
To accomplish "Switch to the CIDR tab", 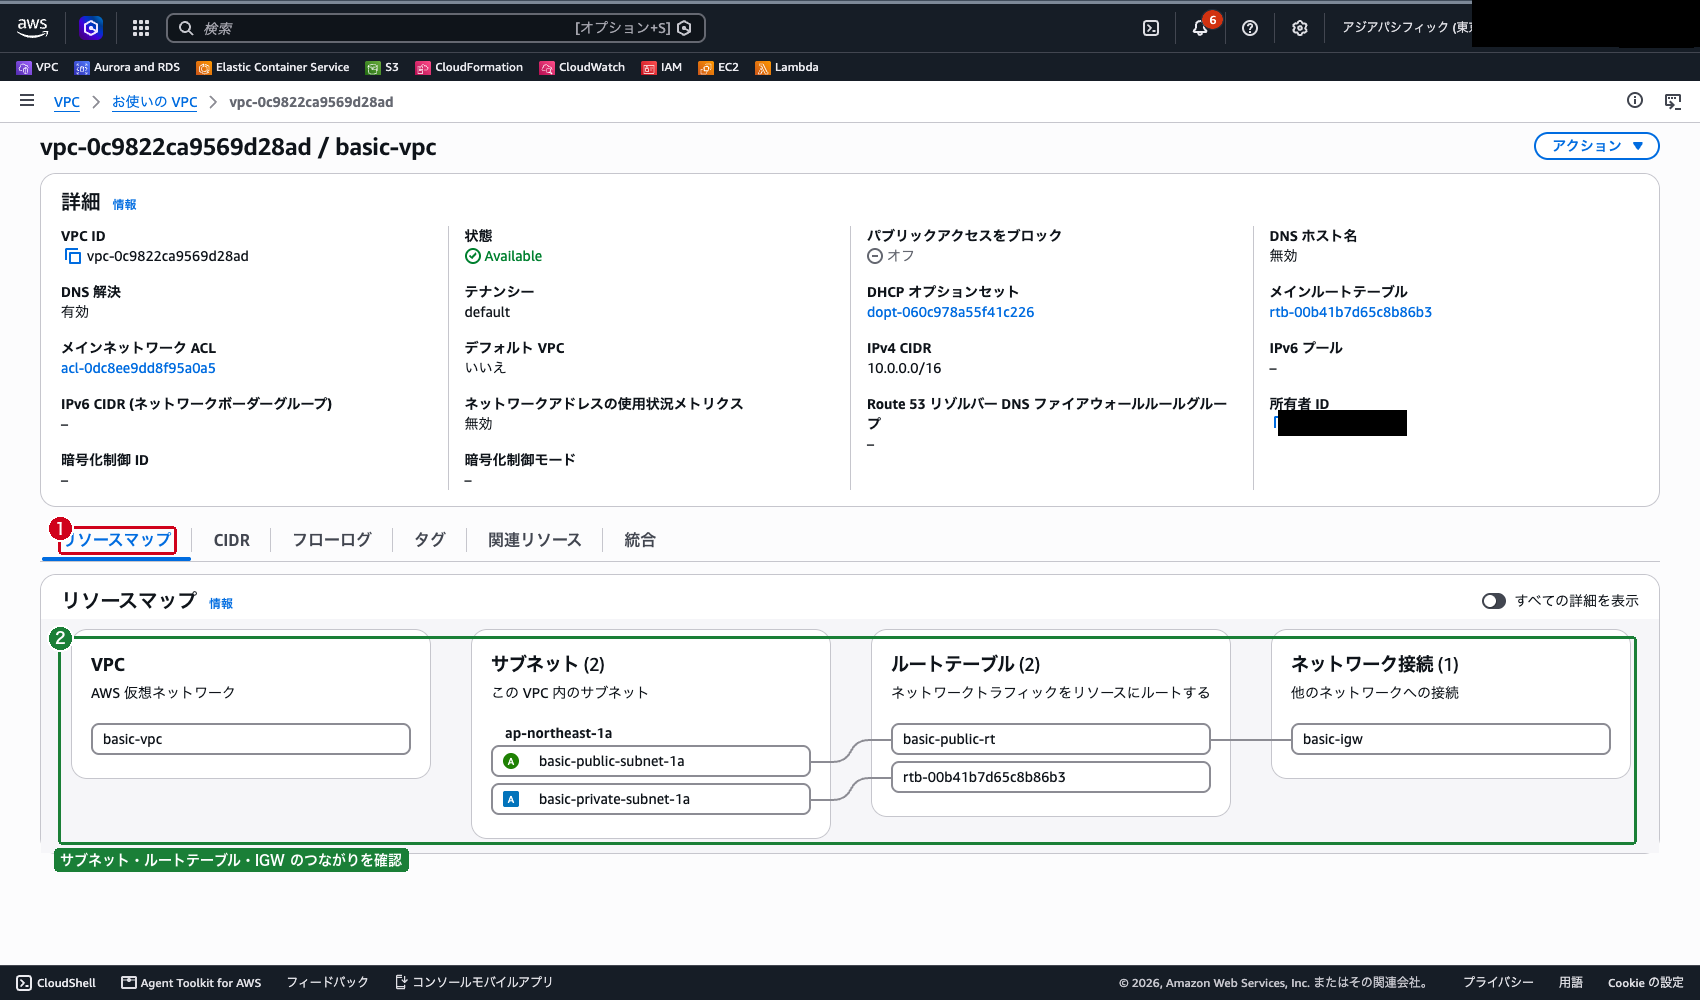I will point(232,540).
